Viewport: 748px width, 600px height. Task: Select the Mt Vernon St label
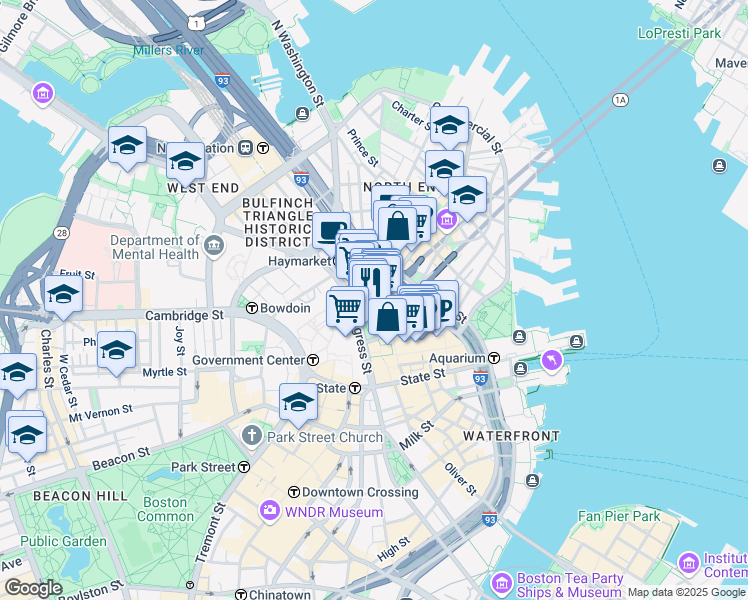pos(101,414)
